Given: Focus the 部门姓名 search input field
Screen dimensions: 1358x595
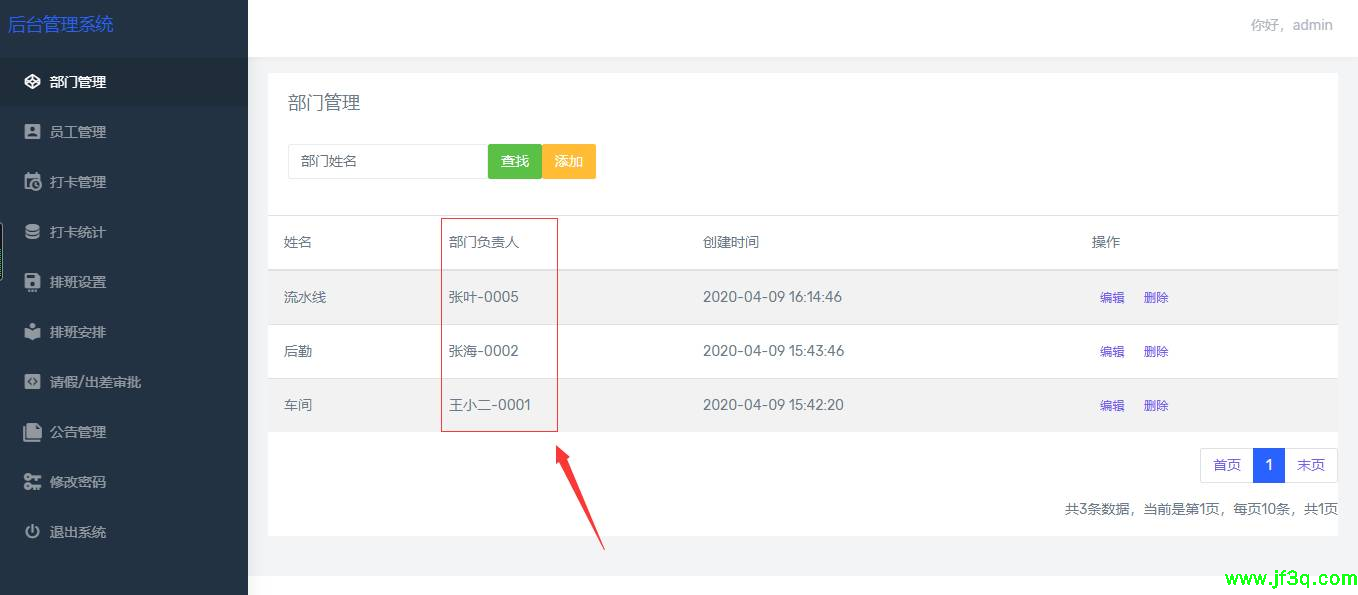Looking at the screenshot, I should [388, 161].
